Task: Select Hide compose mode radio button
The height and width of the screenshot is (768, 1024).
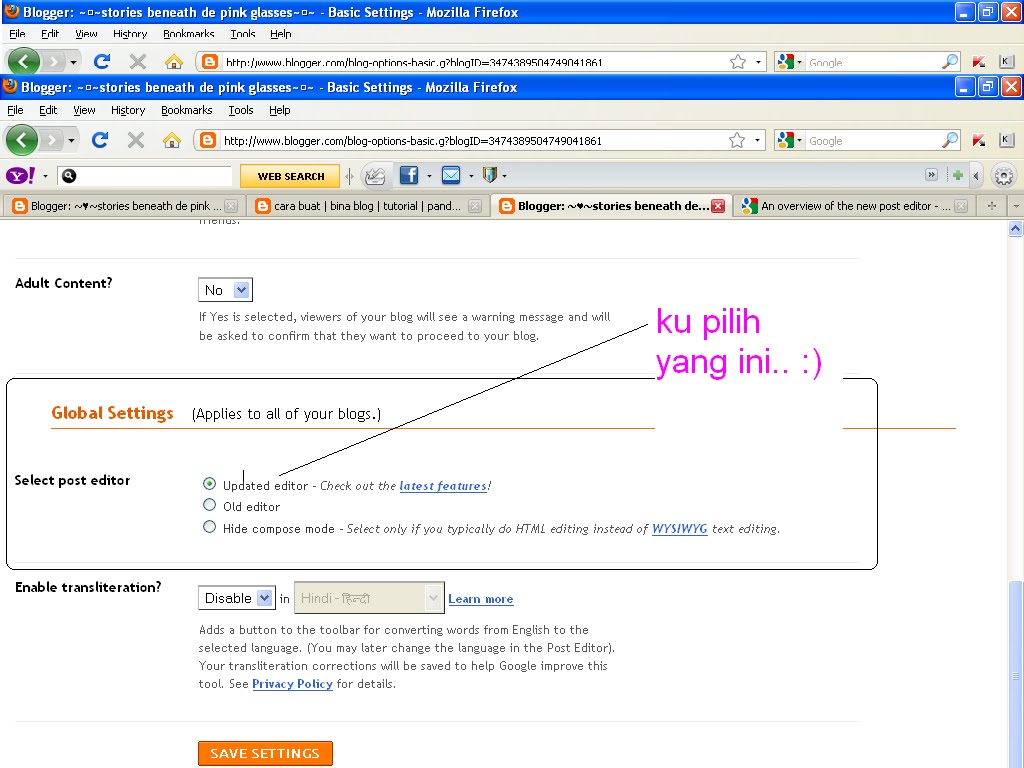Action: (x=209, y=527)
